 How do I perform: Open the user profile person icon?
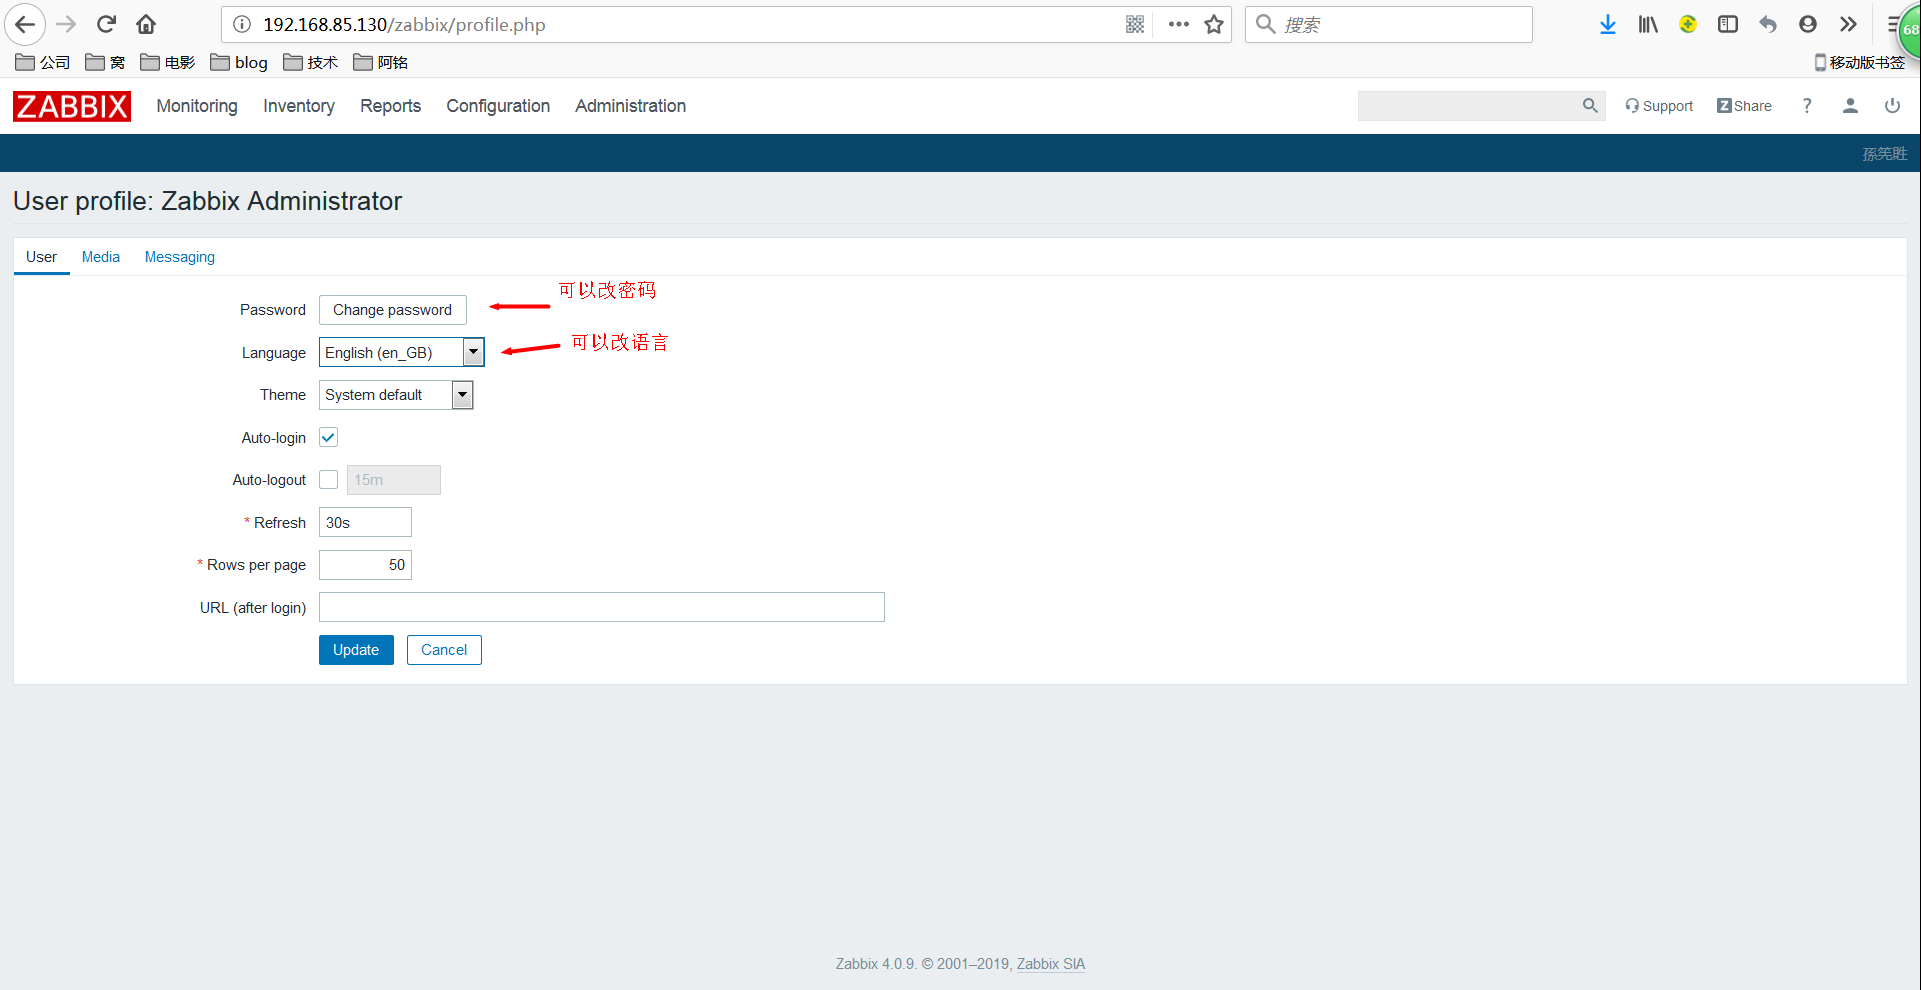coord(1849,106)
